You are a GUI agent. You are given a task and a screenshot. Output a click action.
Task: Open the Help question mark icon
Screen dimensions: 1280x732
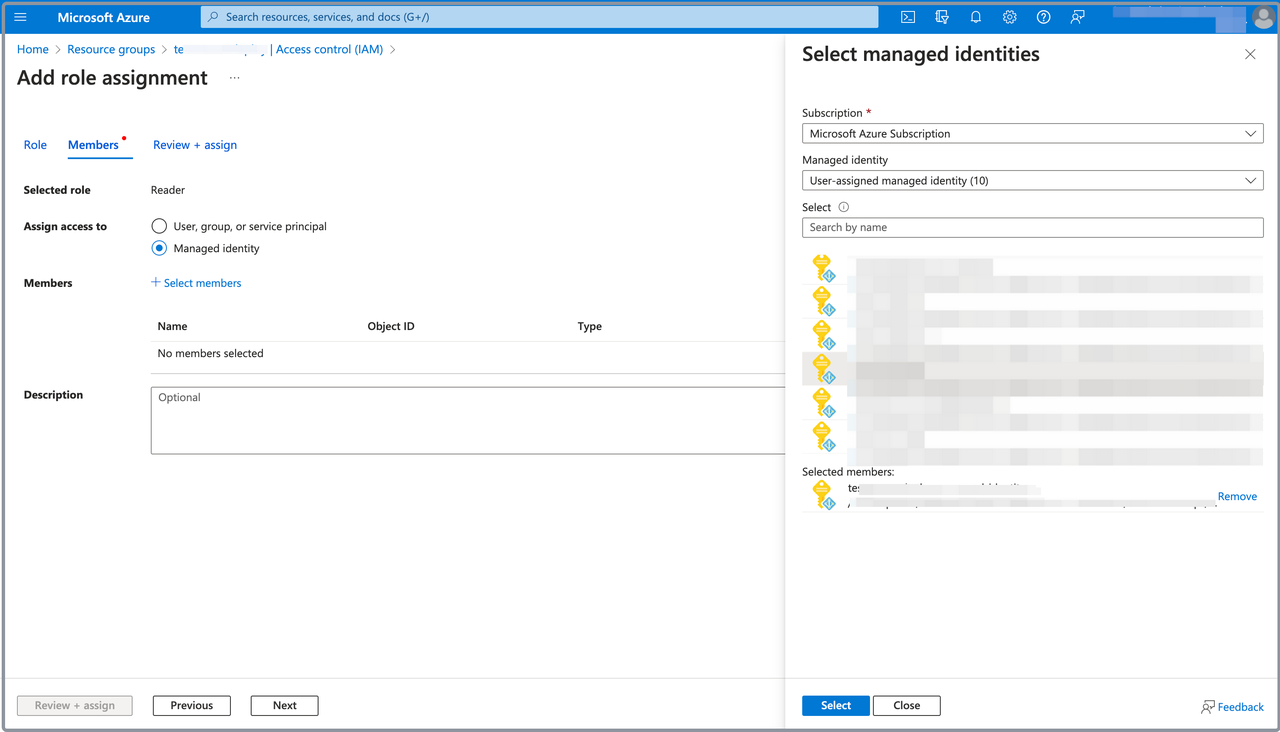1043,17
